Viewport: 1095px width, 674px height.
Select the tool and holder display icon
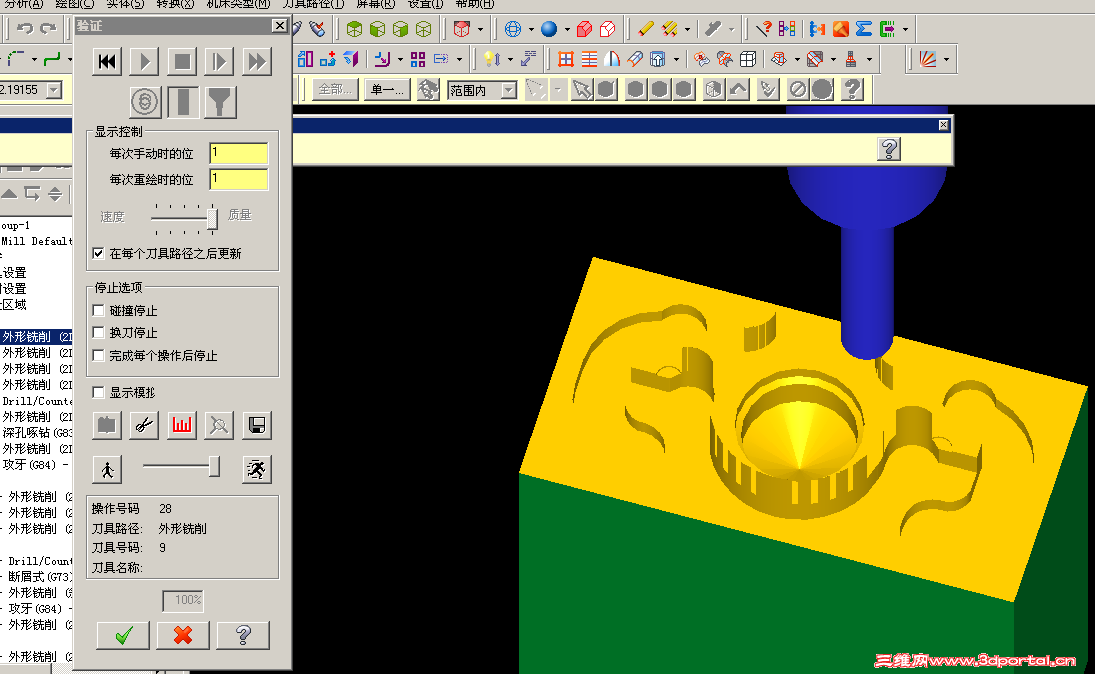[x=220, y=102]
